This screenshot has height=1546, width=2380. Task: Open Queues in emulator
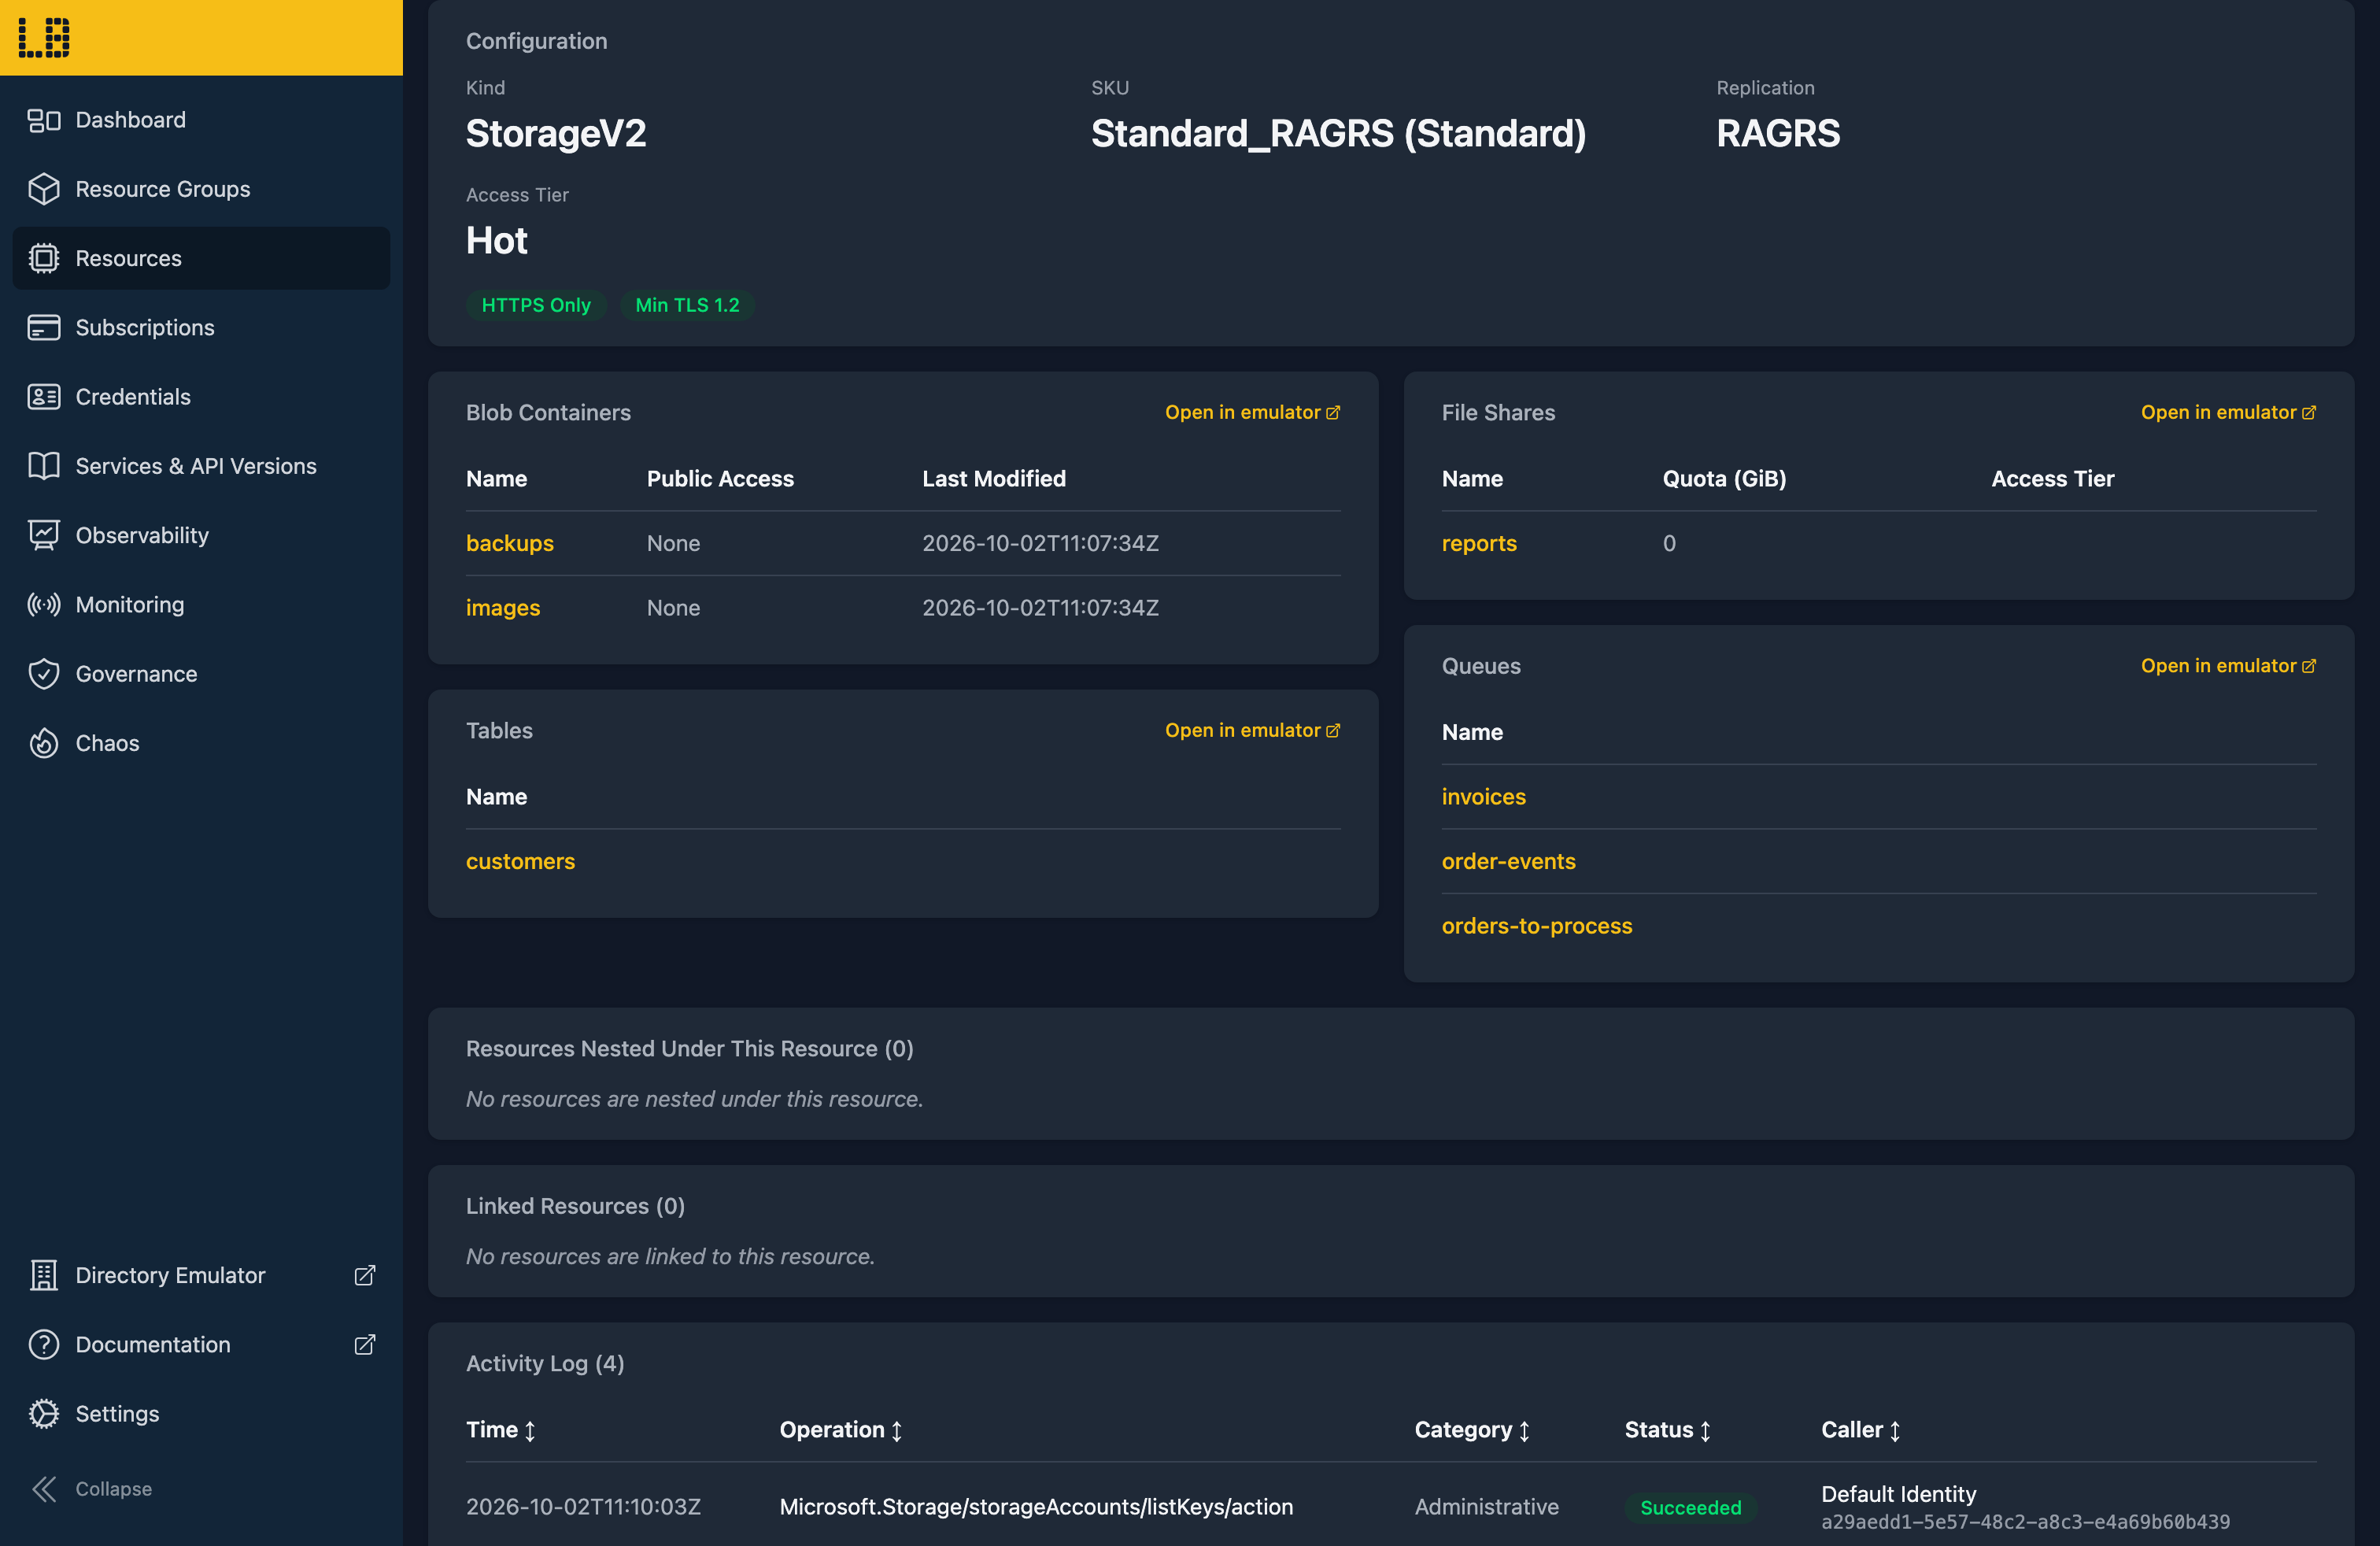point(2228,666)
